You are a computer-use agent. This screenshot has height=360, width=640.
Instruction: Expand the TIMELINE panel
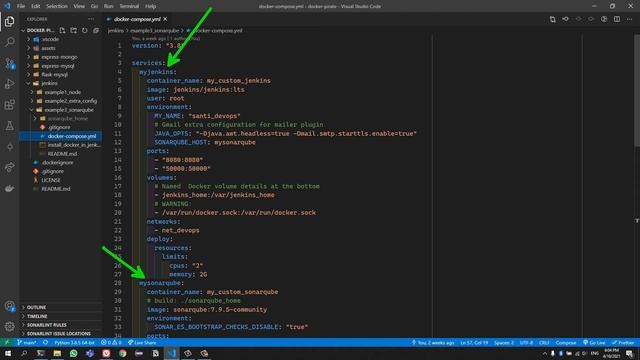60,316
